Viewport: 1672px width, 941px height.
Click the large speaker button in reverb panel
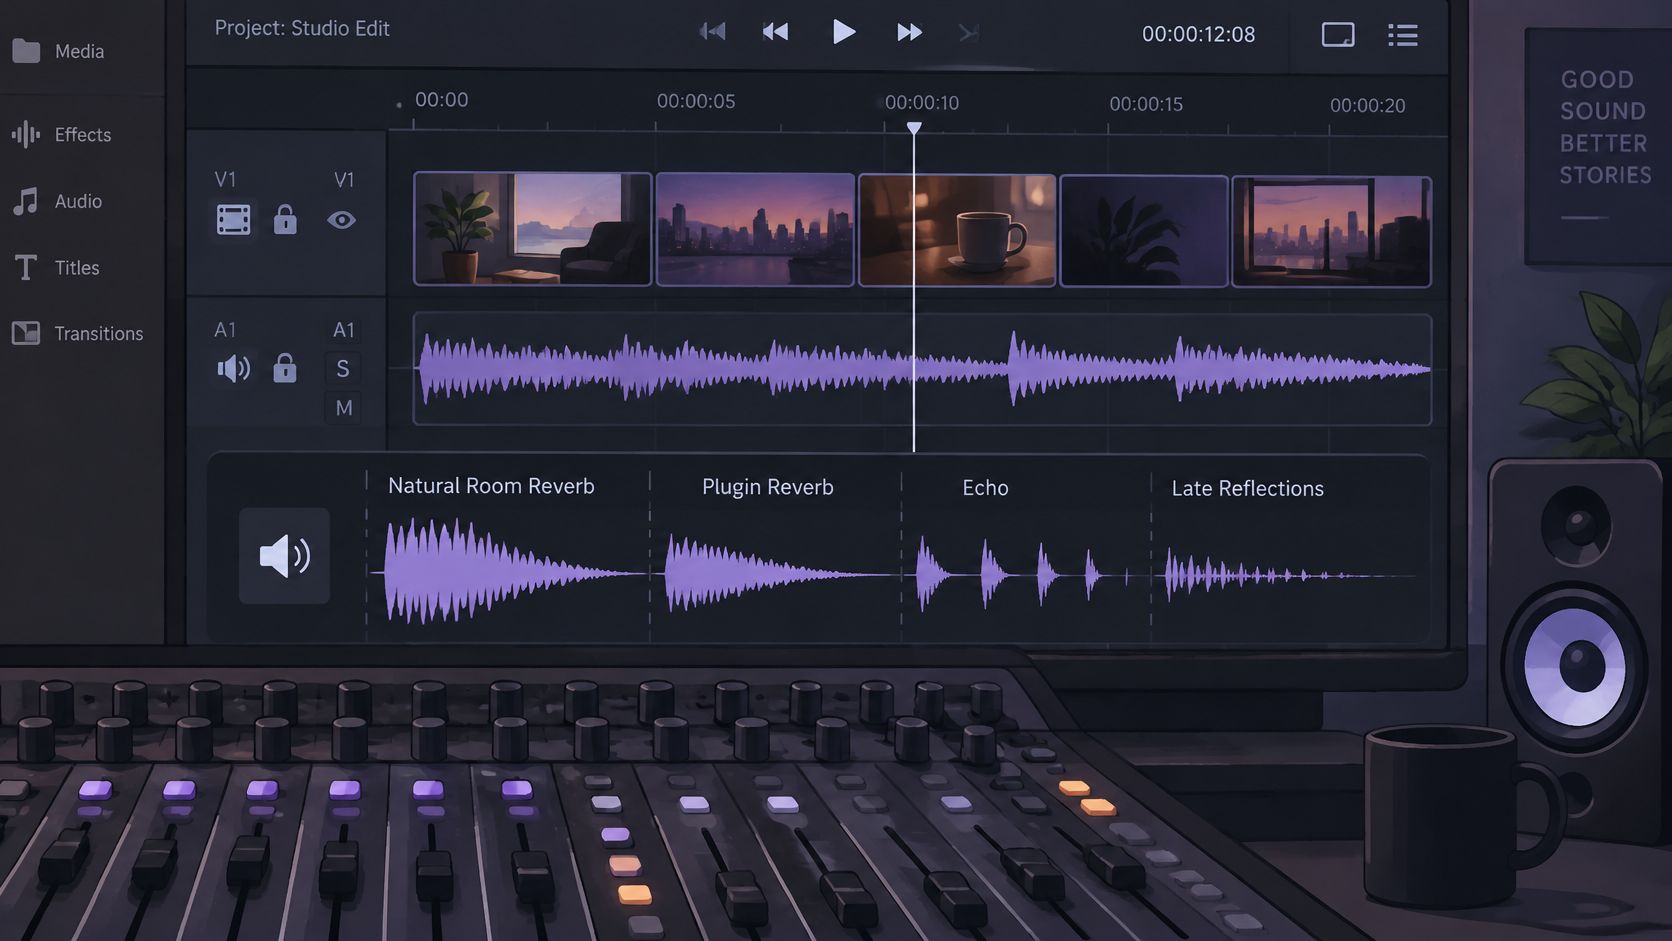284,556
